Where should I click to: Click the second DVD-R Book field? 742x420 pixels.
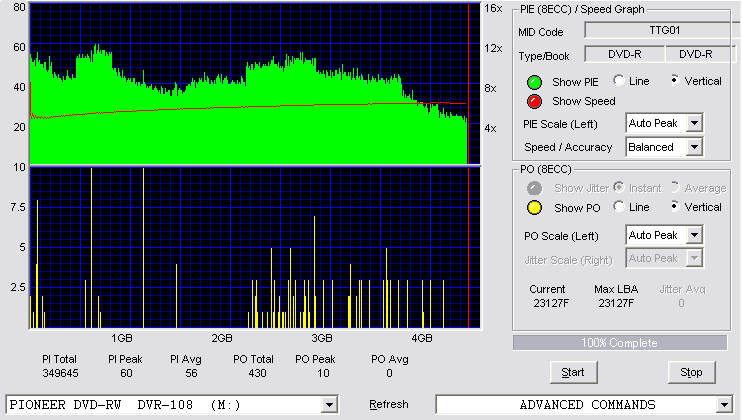[700, 54]
